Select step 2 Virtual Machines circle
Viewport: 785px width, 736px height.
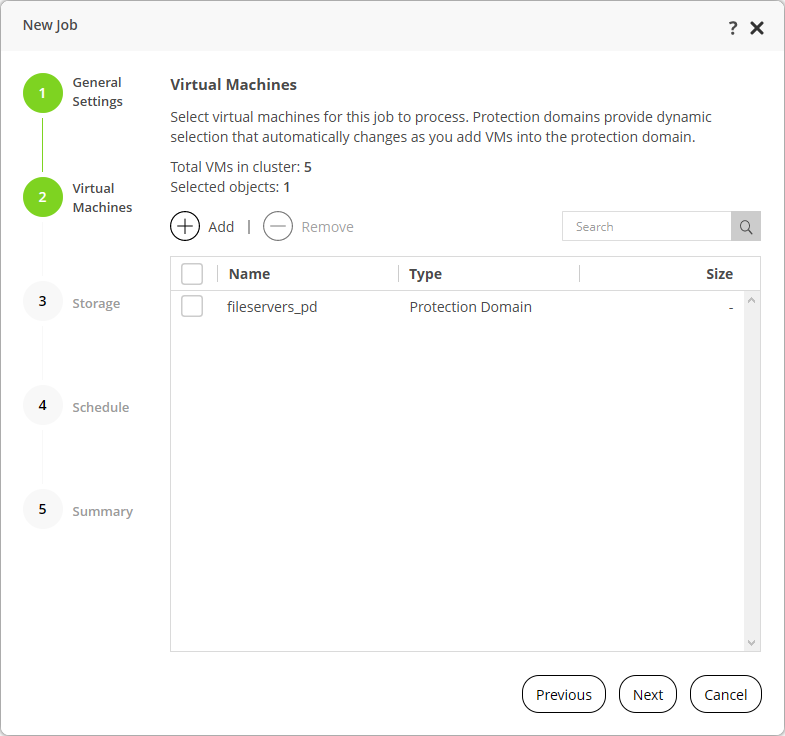(42, 197)
